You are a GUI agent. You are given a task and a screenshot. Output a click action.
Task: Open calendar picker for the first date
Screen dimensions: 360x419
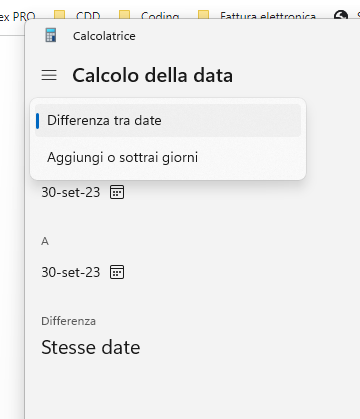click(x=117, y=192)
